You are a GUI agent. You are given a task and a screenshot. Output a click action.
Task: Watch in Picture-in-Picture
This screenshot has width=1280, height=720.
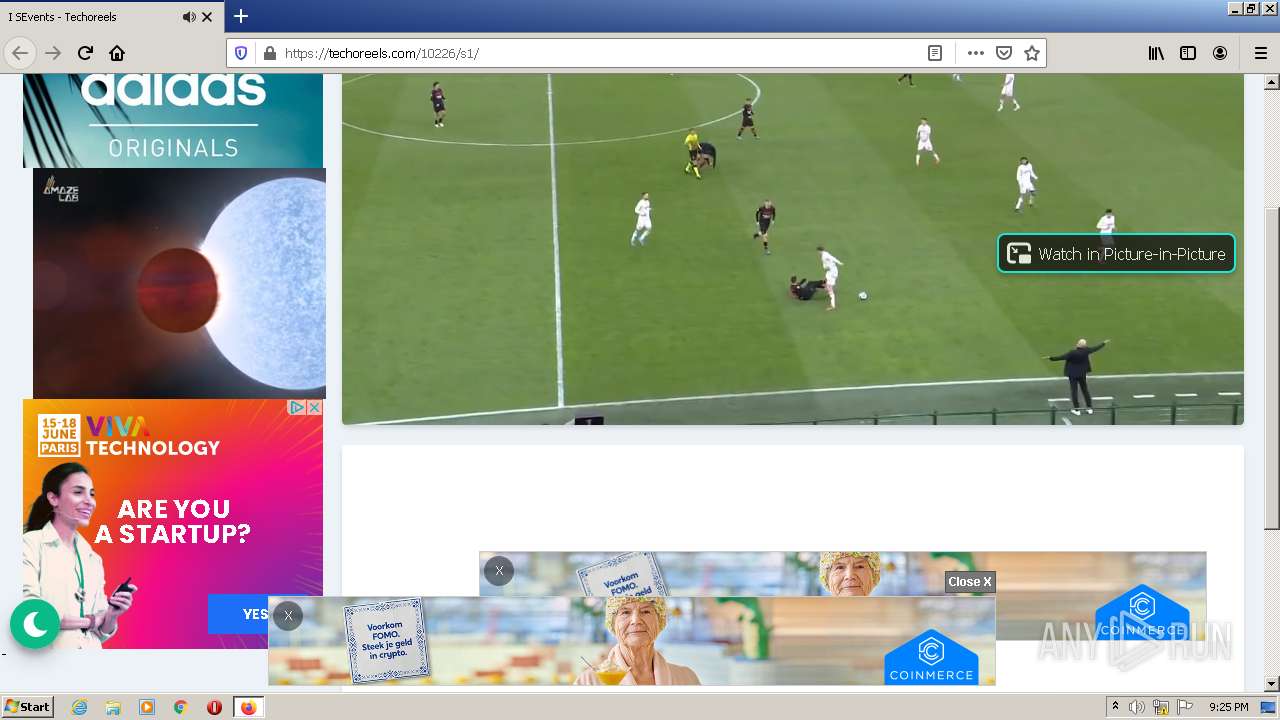pyautogui.click(x=1116, y=253)
